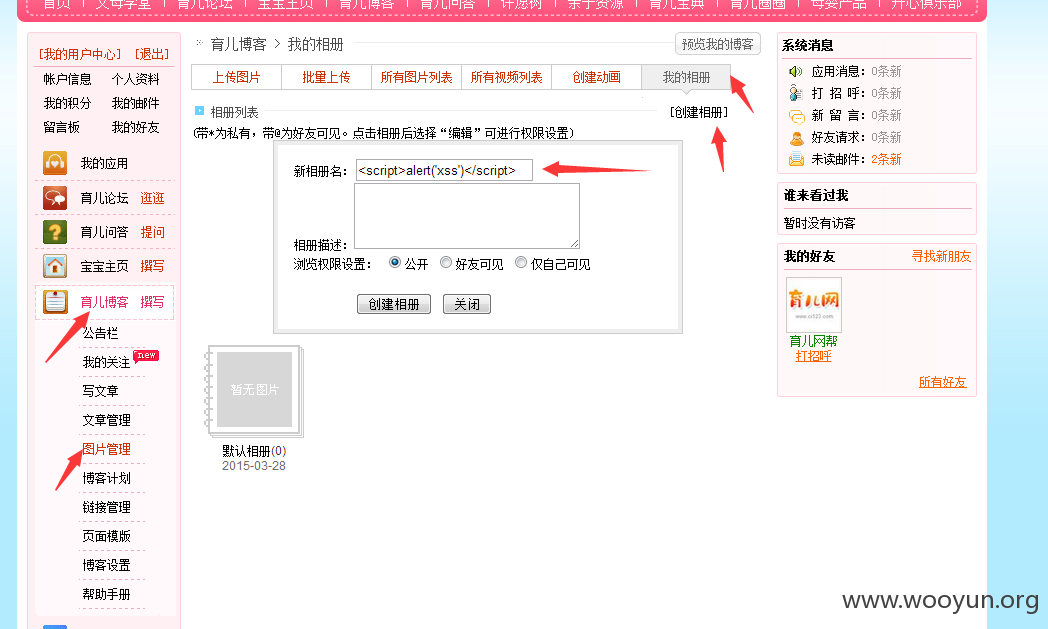Open 图片管理 in blog submenu

106,449
